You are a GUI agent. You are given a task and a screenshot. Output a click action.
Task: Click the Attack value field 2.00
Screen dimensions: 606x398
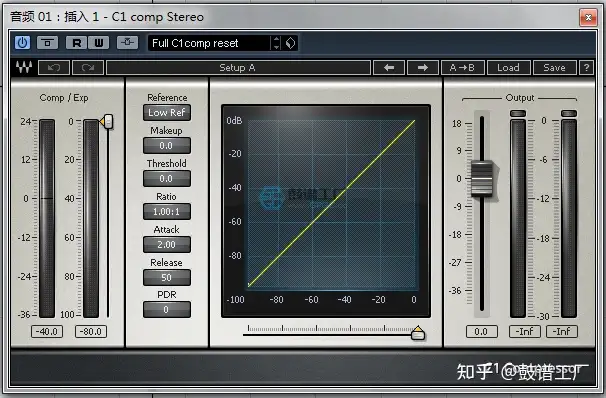(167, 245)
